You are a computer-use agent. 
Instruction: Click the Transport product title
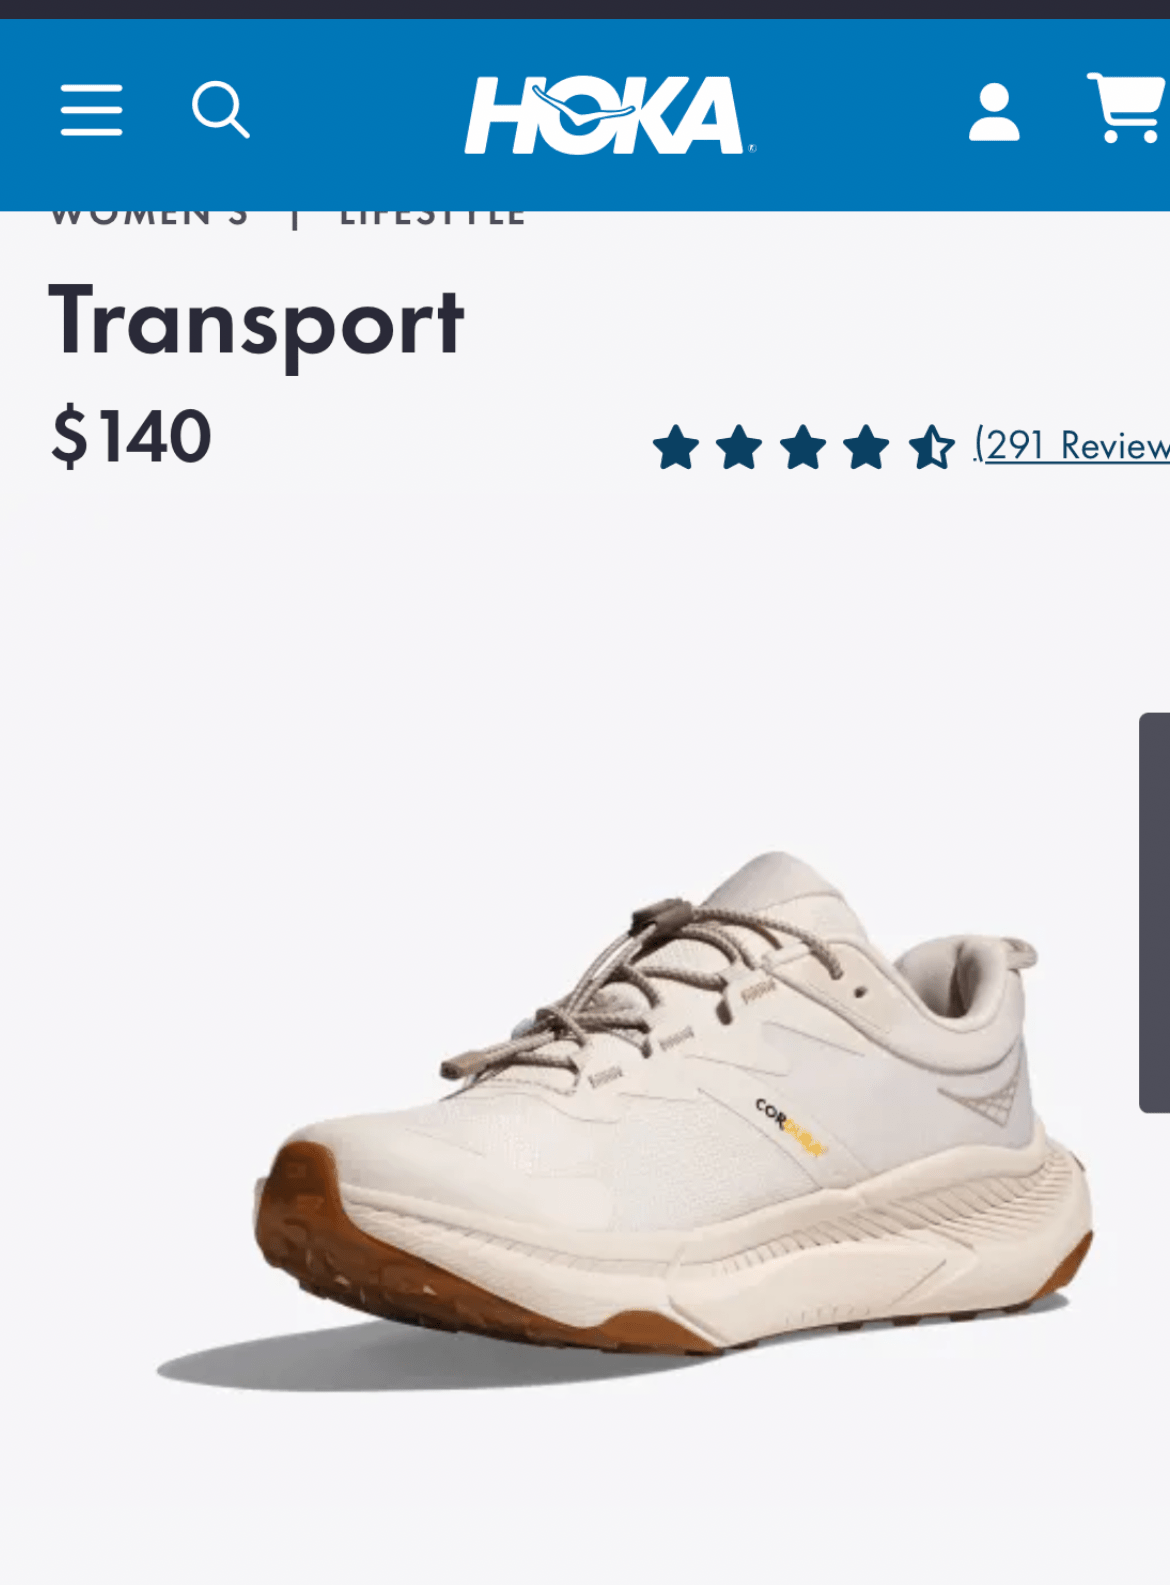point(257,323)
